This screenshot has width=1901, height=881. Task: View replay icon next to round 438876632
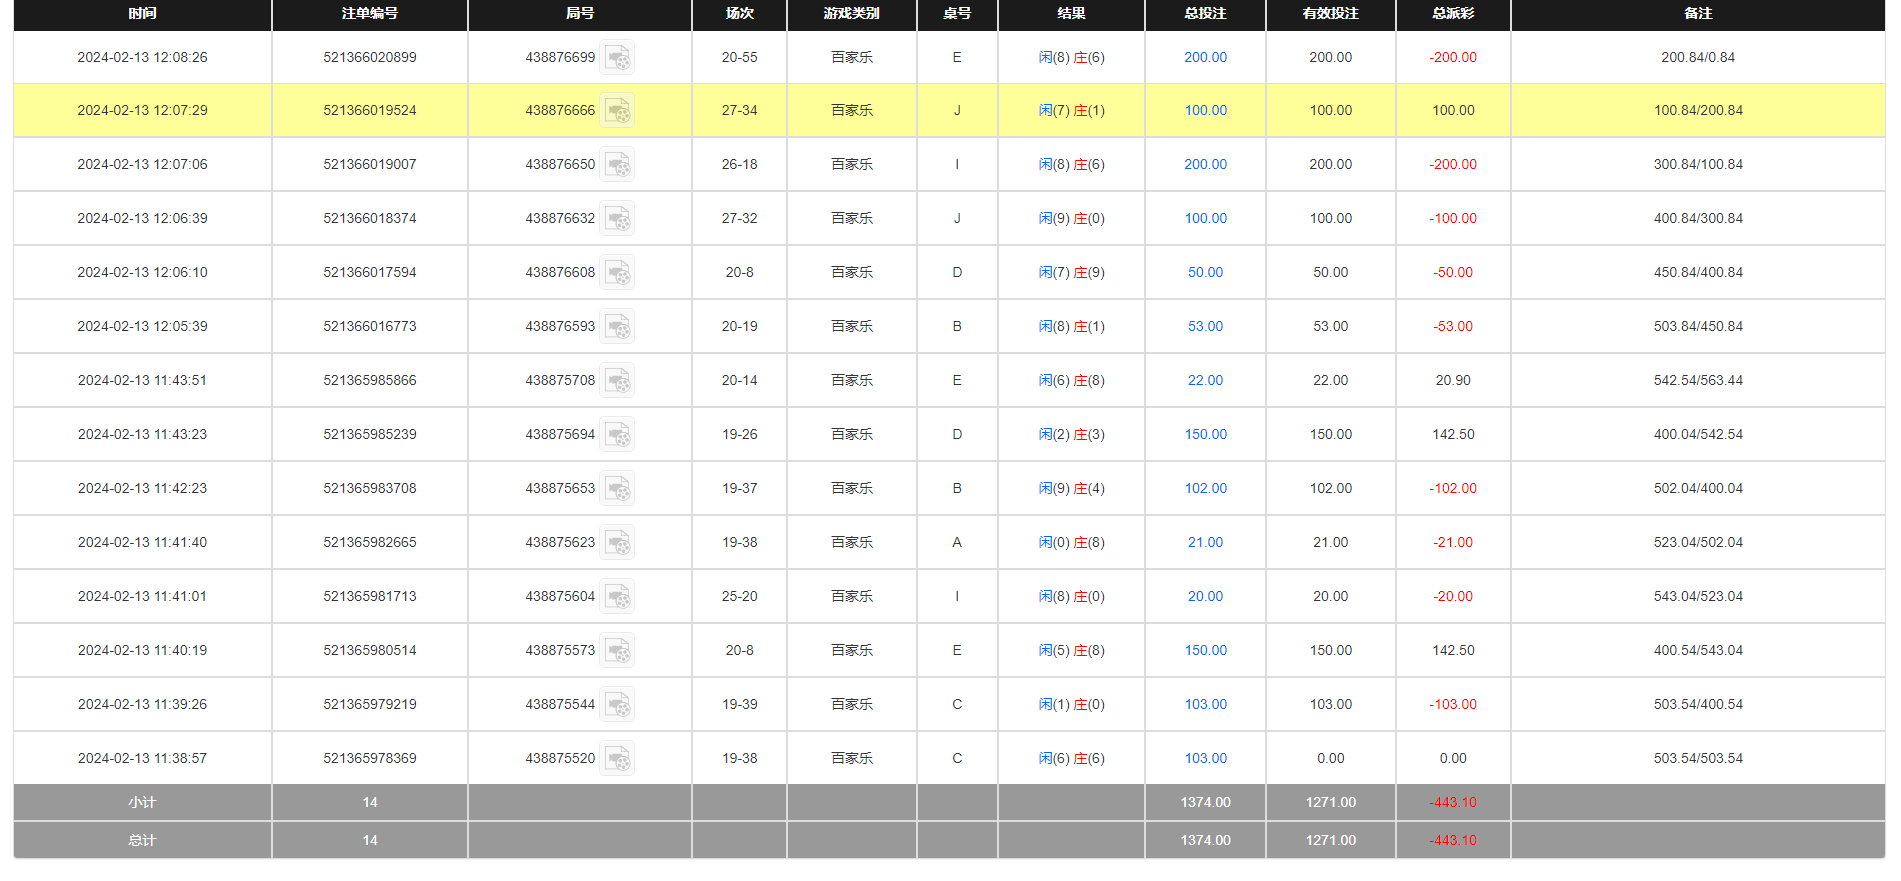[x=617, y=219]
